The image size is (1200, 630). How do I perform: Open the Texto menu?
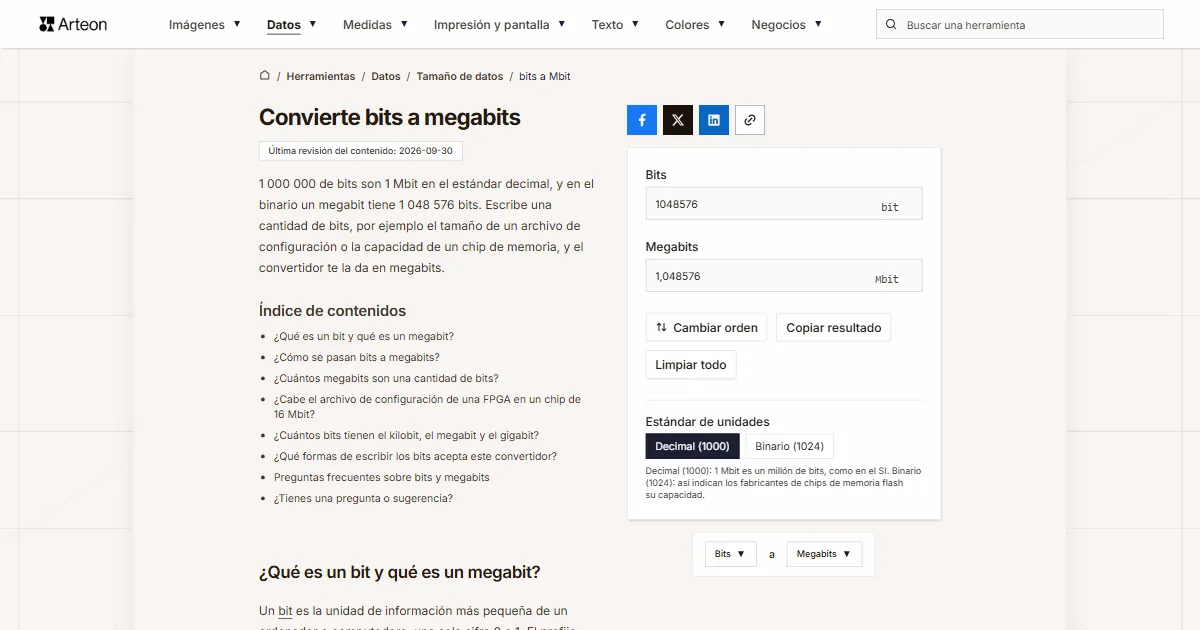[x=615, y=25]
